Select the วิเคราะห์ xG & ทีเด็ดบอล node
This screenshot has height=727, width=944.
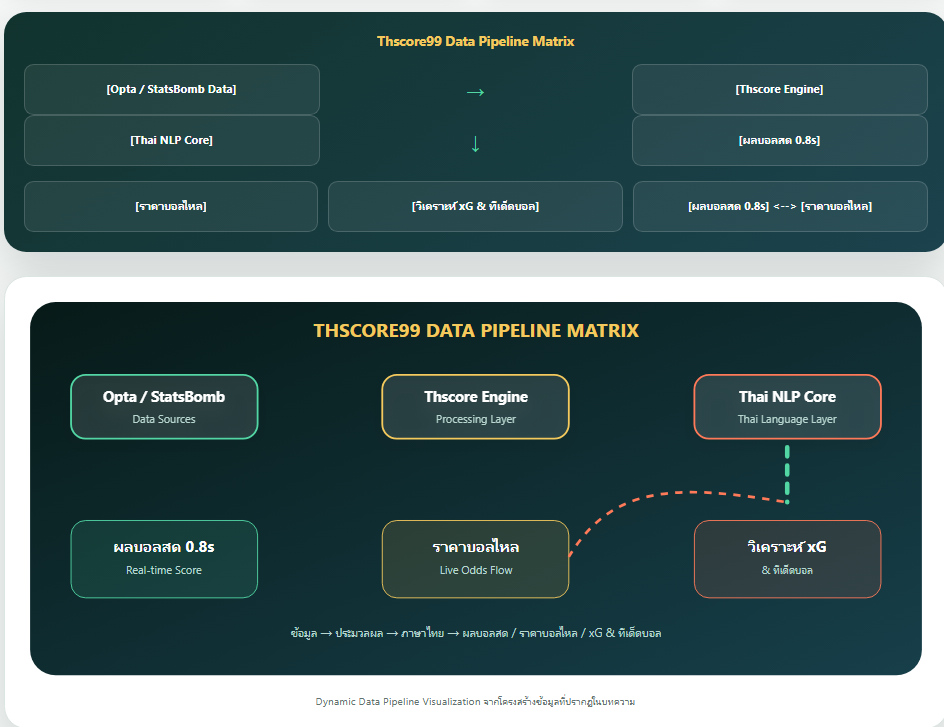point(787,559)
